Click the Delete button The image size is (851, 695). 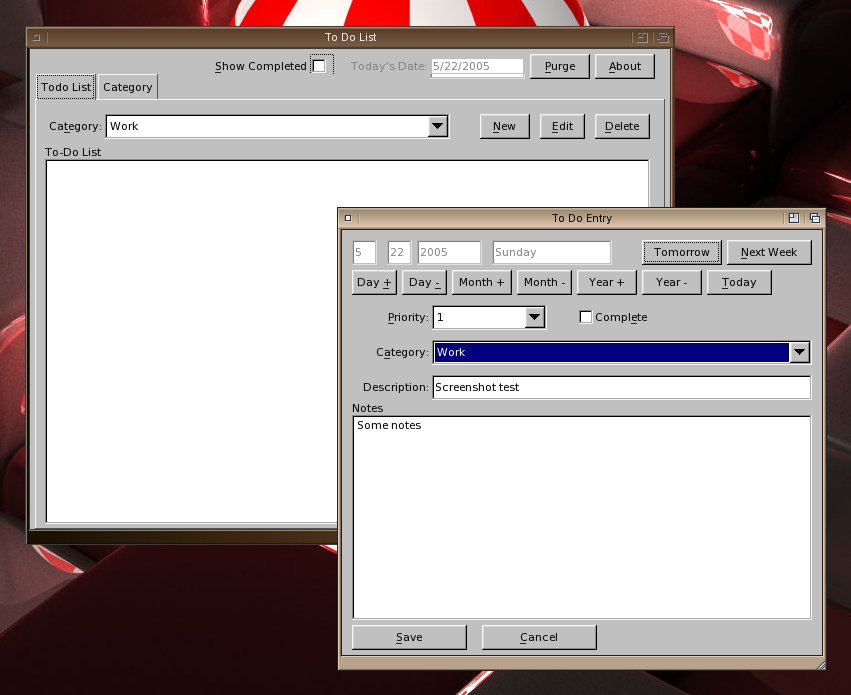point(622,126)
